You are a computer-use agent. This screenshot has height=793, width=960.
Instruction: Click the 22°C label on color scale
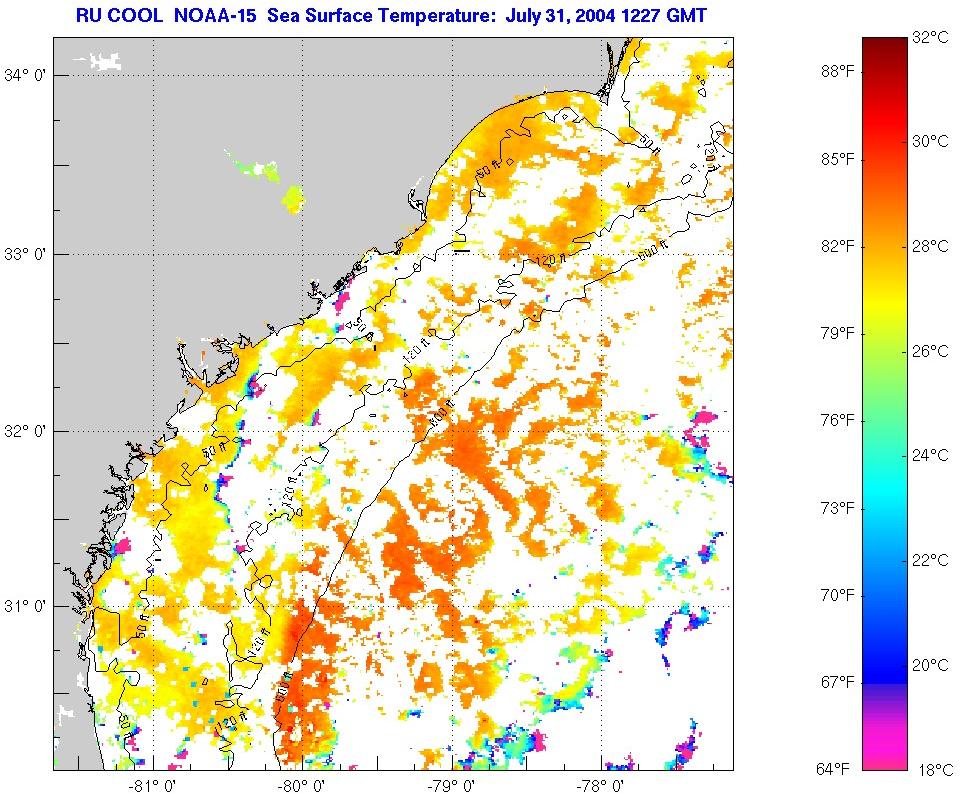click(x=930, y=560)
